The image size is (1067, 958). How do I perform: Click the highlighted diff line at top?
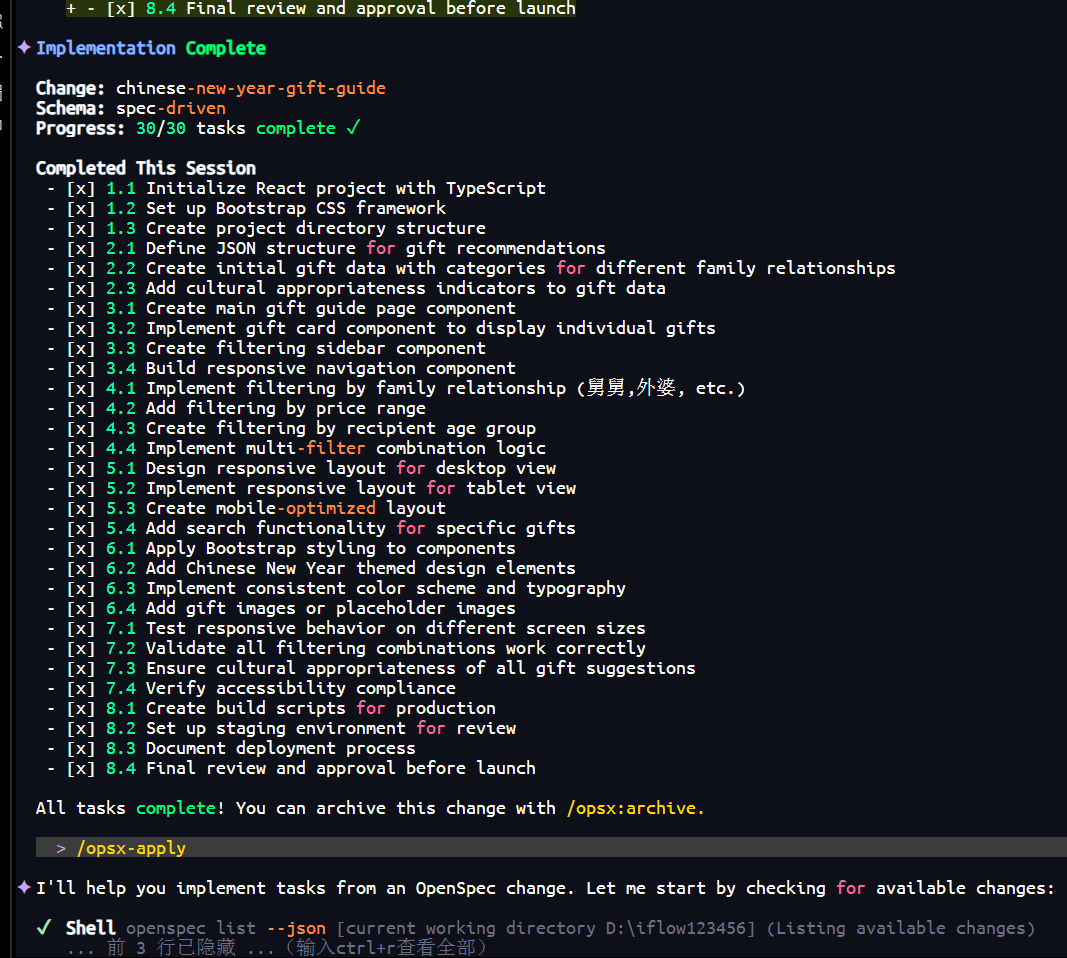tap(321, 9)
